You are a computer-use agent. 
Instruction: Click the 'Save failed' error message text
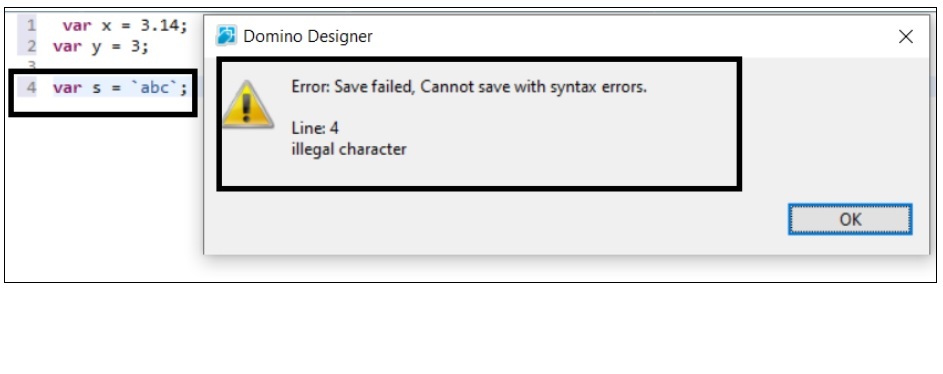(469, 87)
